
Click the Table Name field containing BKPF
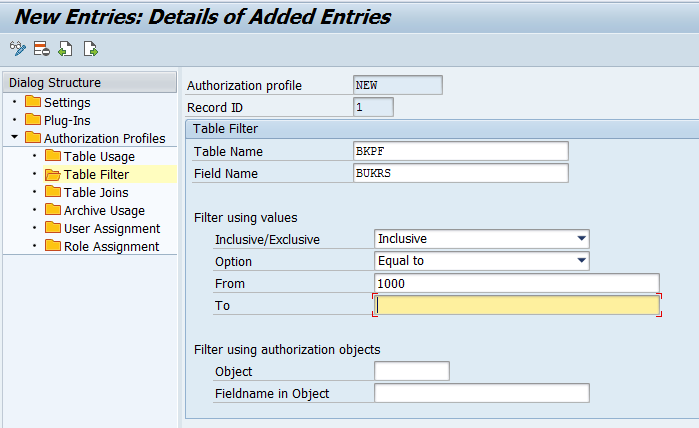click(461, 151)
